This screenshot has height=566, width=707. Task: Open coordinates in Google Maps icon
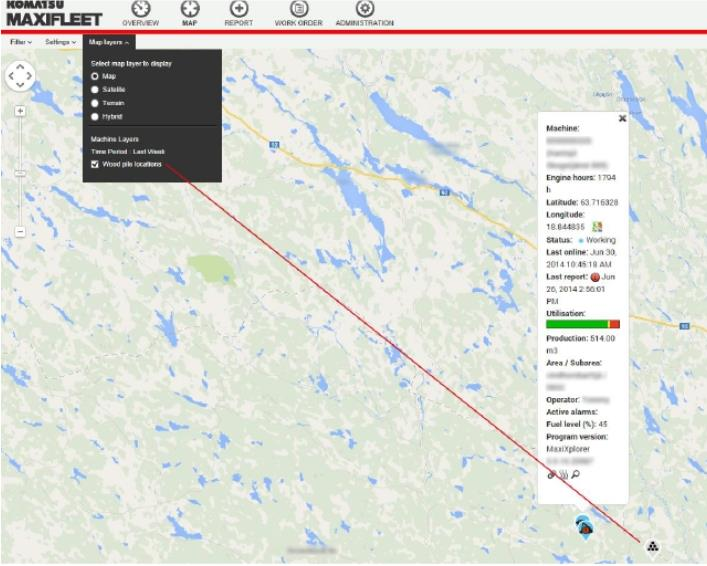point(597,227)
